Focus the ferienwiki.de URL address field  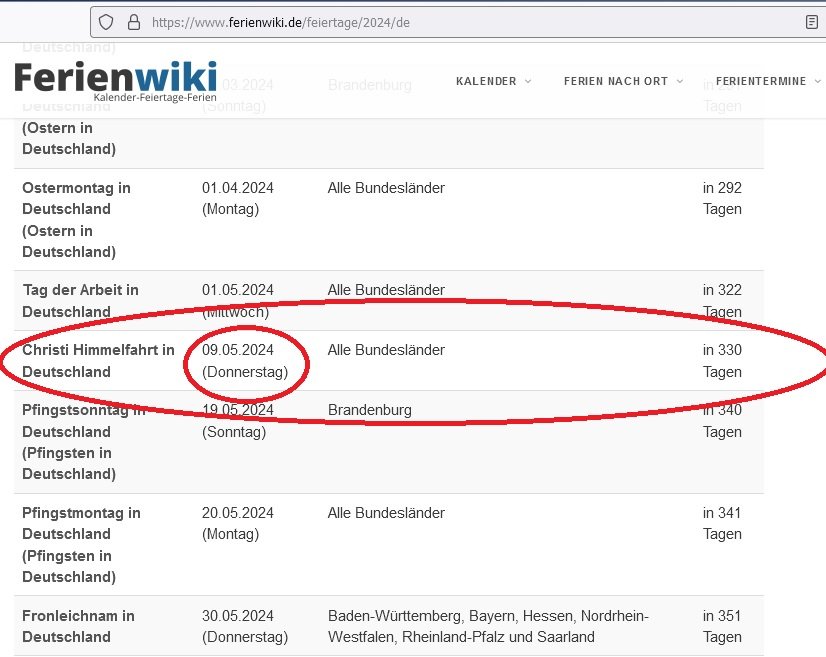(x=400, y=22)
